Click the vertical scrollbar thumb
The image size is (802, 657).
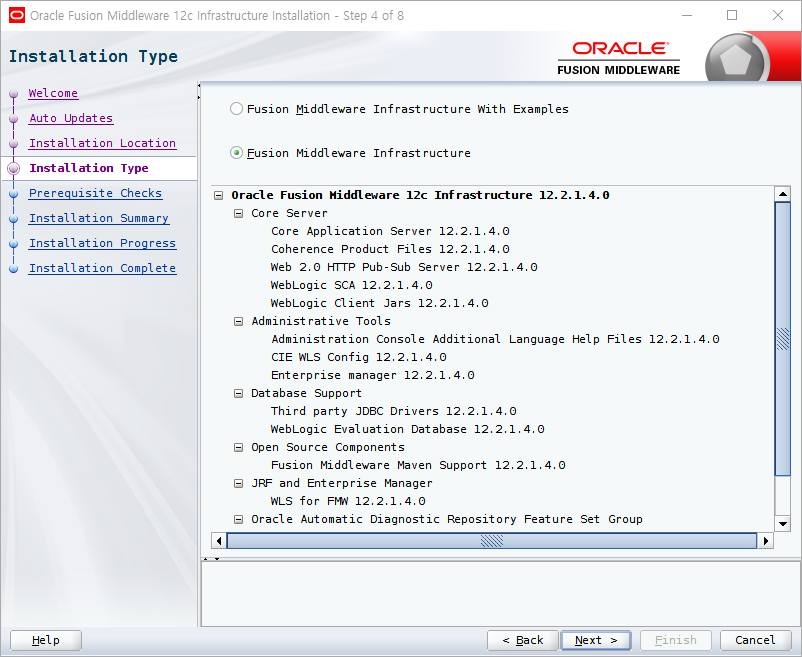tap(783, 338)
